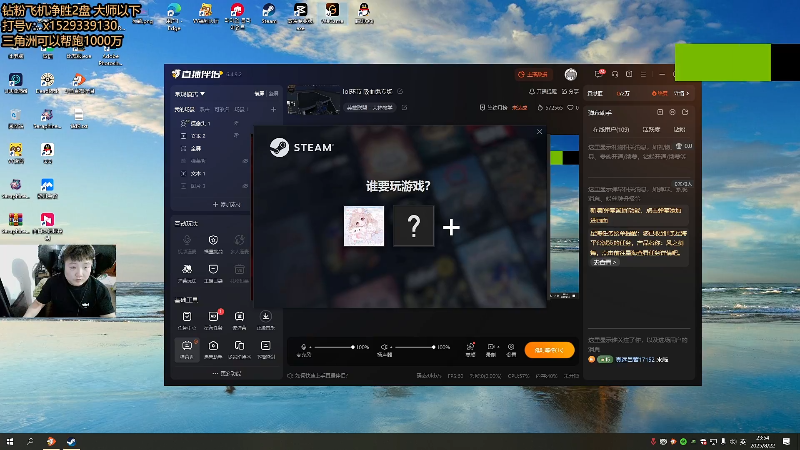Image resolution: width=800 pixels, height=450 pixels.
Task: Open the Windows notification center
Action: [786, 441]
